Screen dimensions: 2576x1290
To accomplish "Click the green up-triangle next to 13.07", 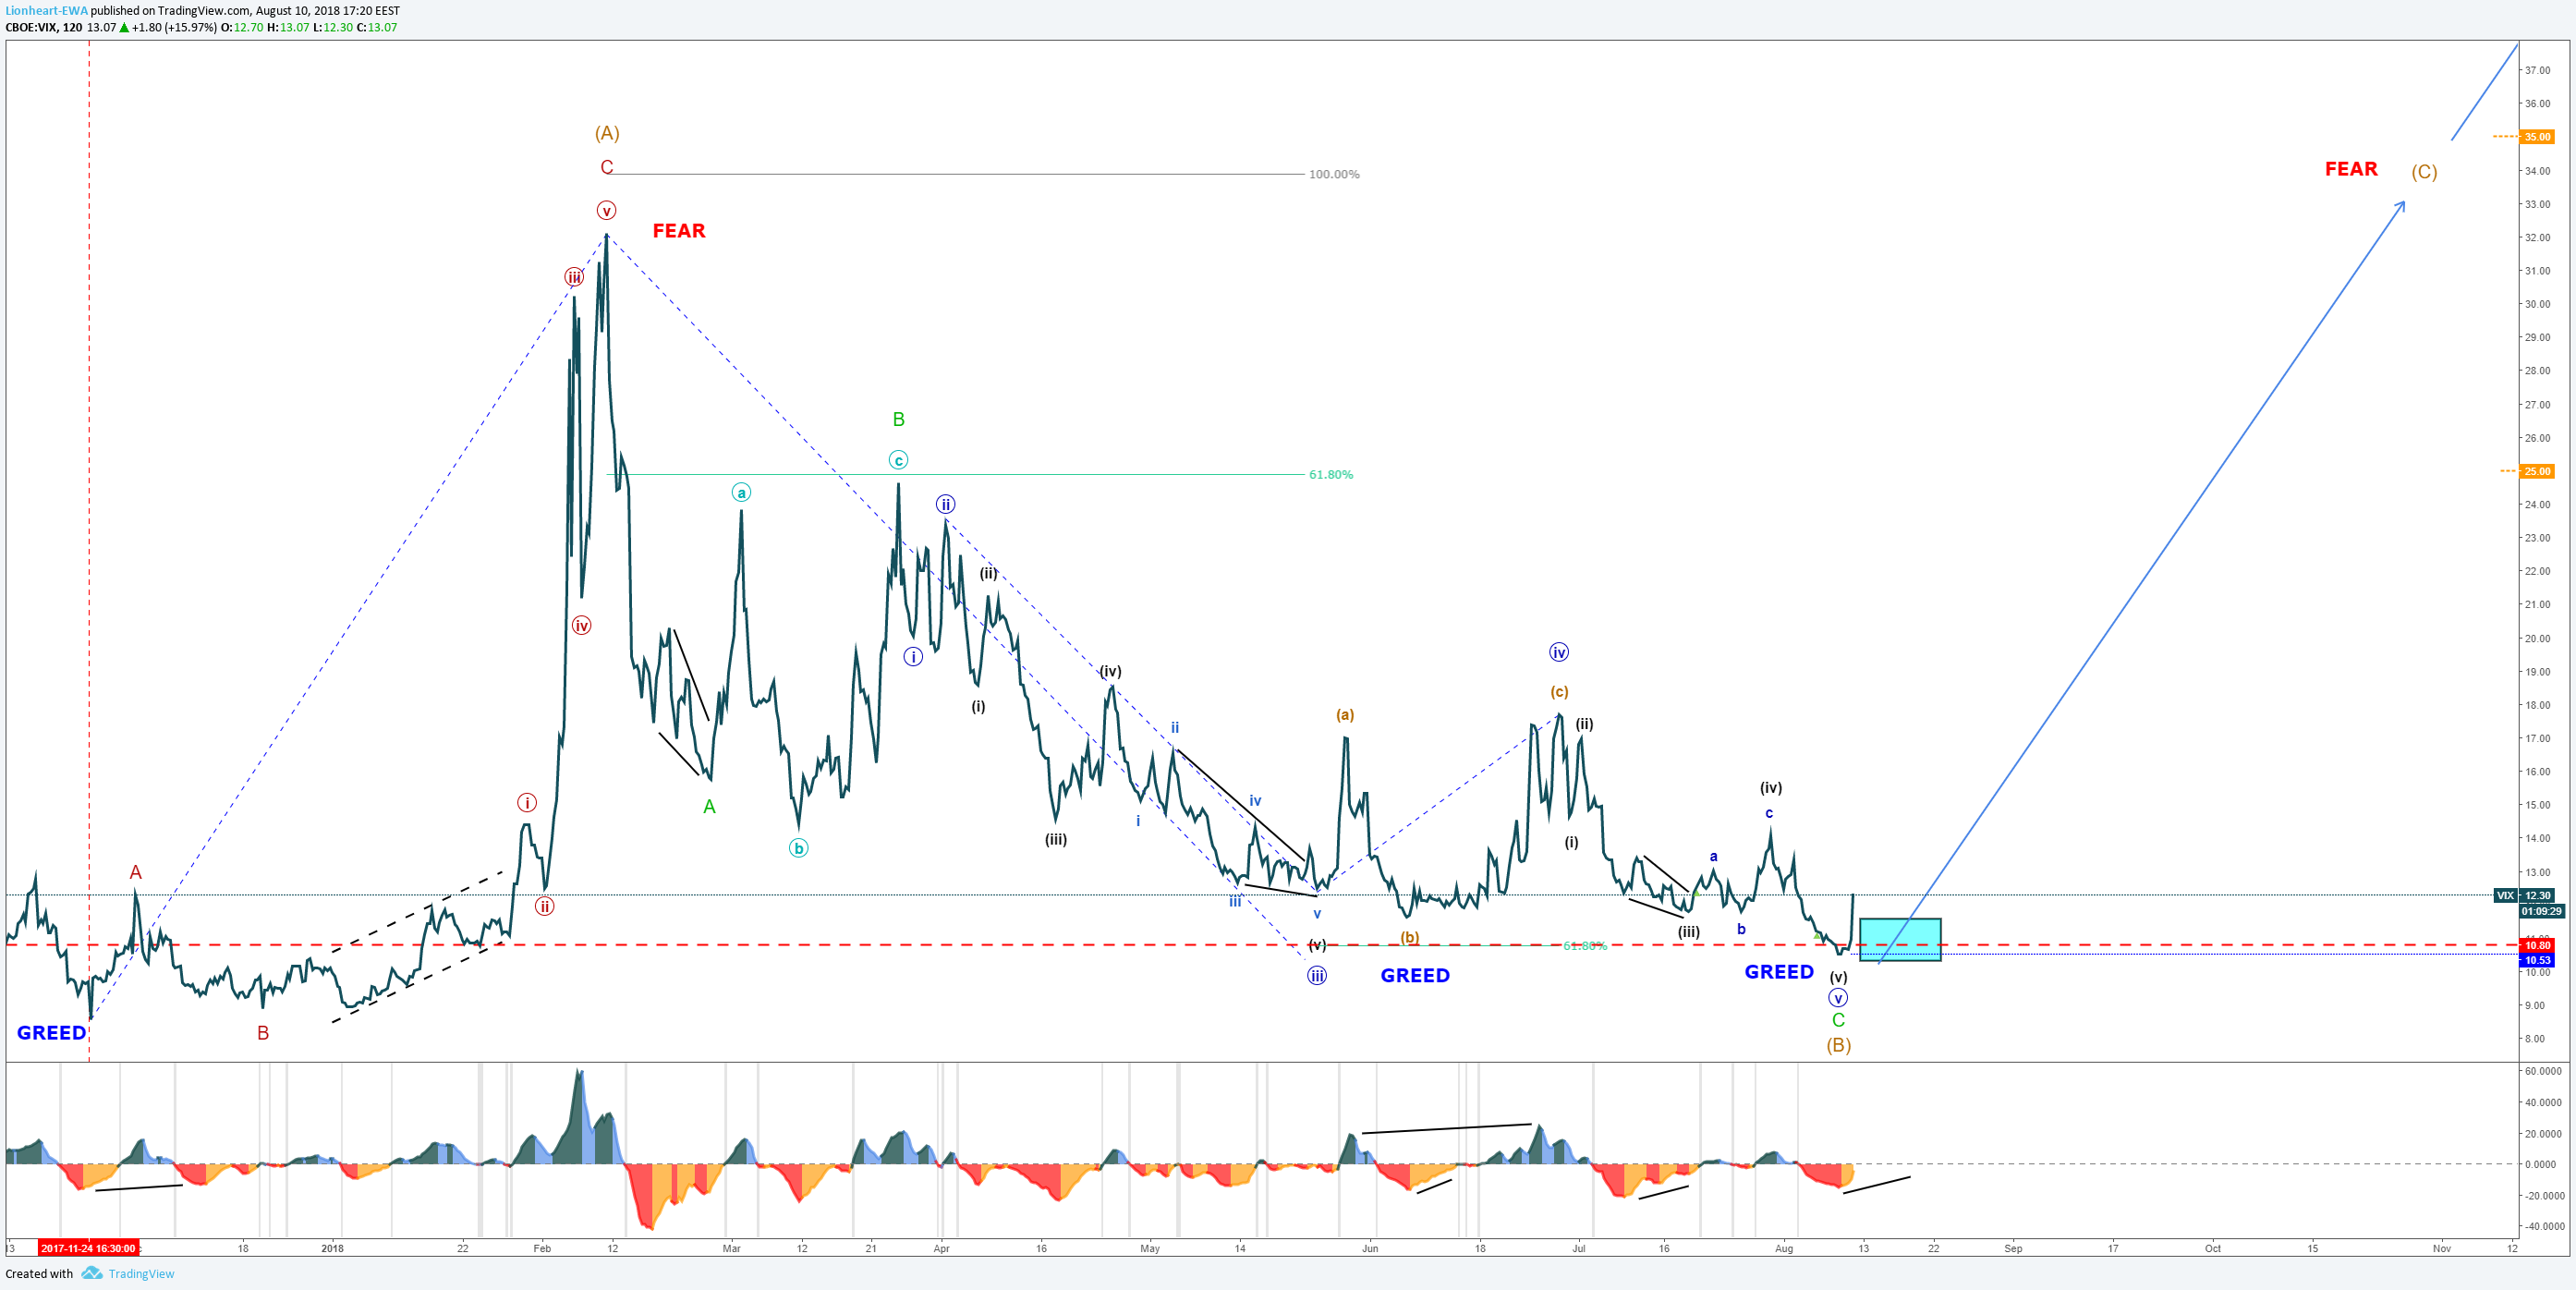I will (124, 27).
